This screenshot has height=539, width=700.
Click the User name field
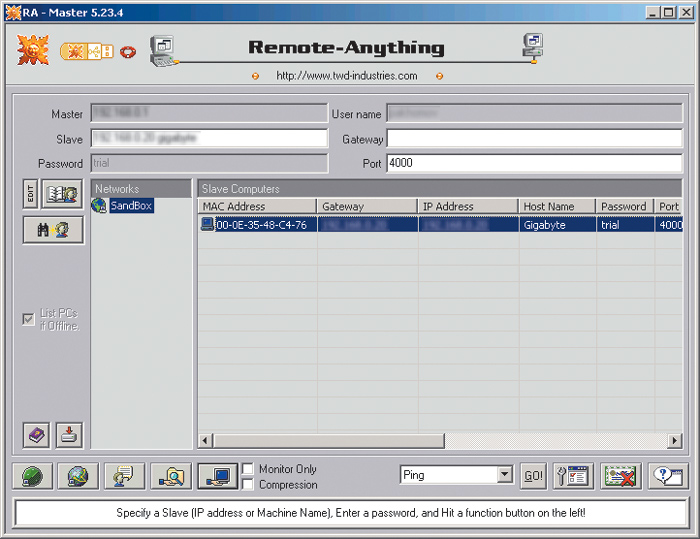point(534,113)
